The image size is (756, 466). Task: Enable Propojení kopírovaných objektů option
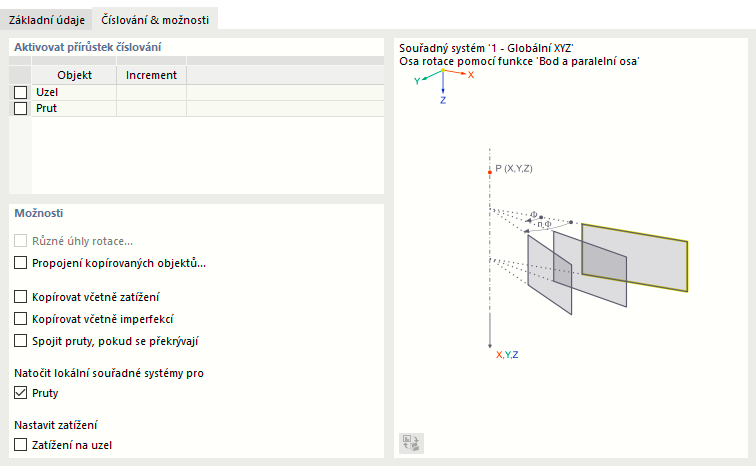[21, 263]
